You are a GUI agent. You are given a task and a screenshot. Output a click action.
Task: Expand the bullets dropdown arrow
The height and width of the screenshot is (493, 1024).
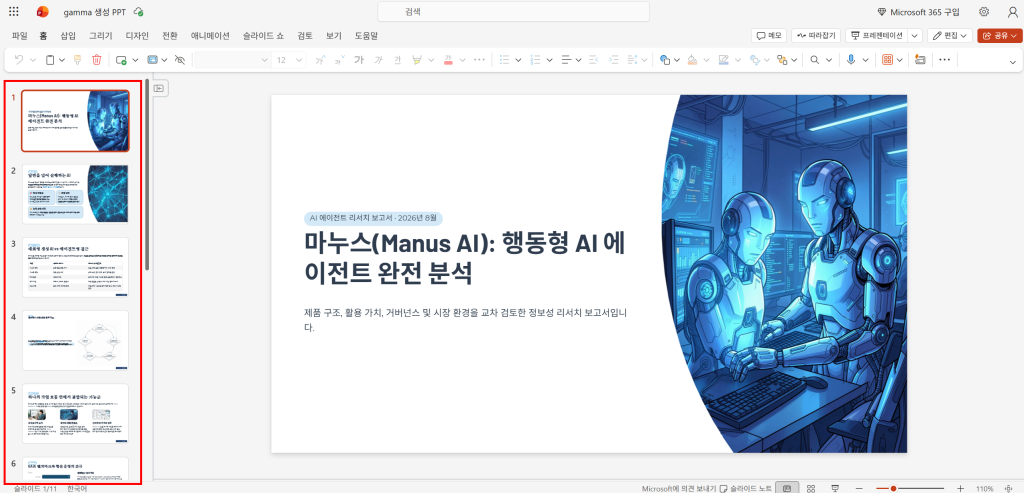point(518,59)
